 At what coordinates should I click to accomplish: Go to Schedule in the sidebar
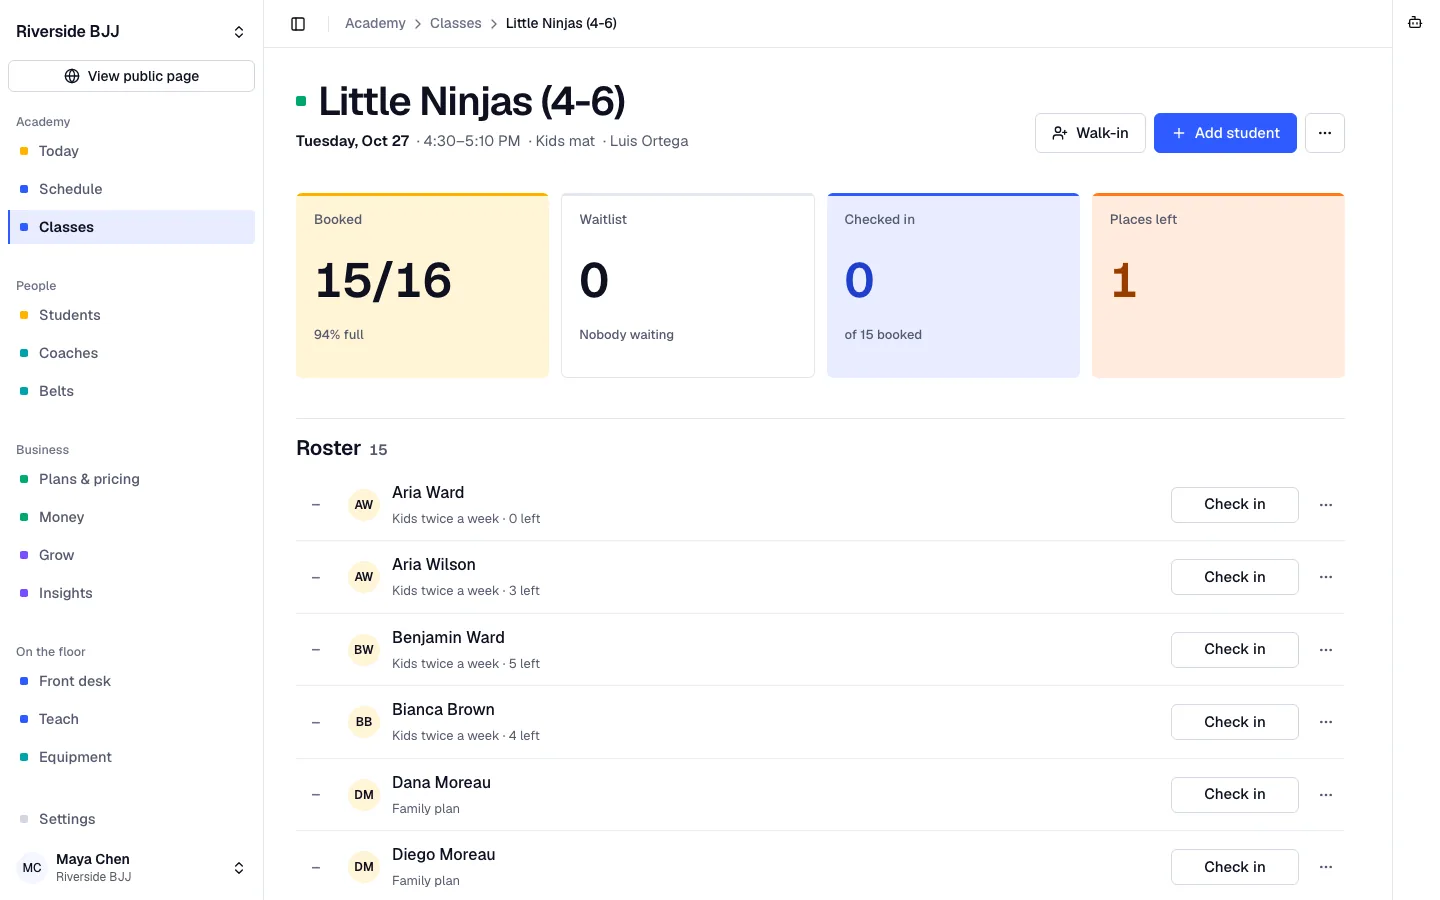click(131, 189)
